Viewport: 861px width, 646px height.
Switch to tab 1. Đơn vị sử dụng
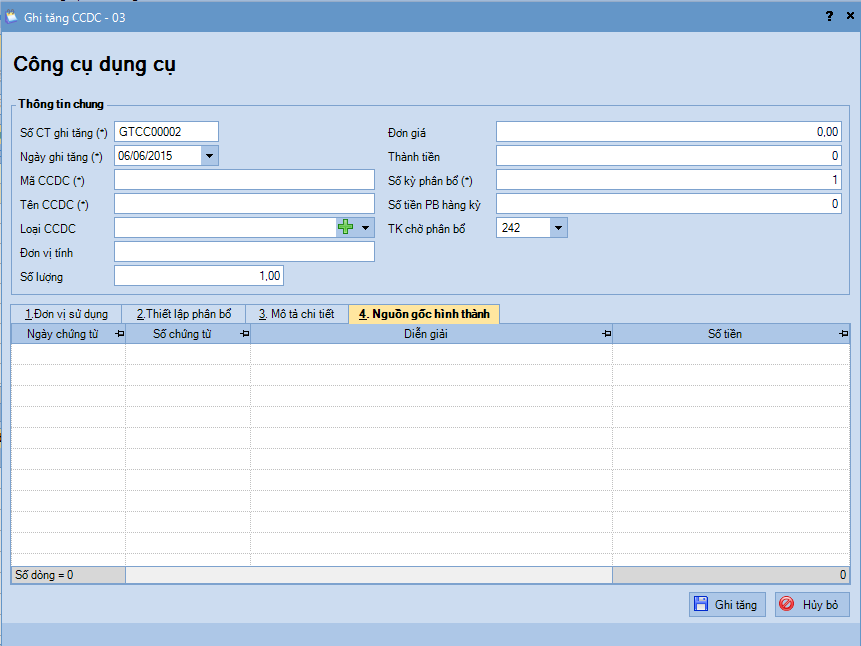click(66, 314)
